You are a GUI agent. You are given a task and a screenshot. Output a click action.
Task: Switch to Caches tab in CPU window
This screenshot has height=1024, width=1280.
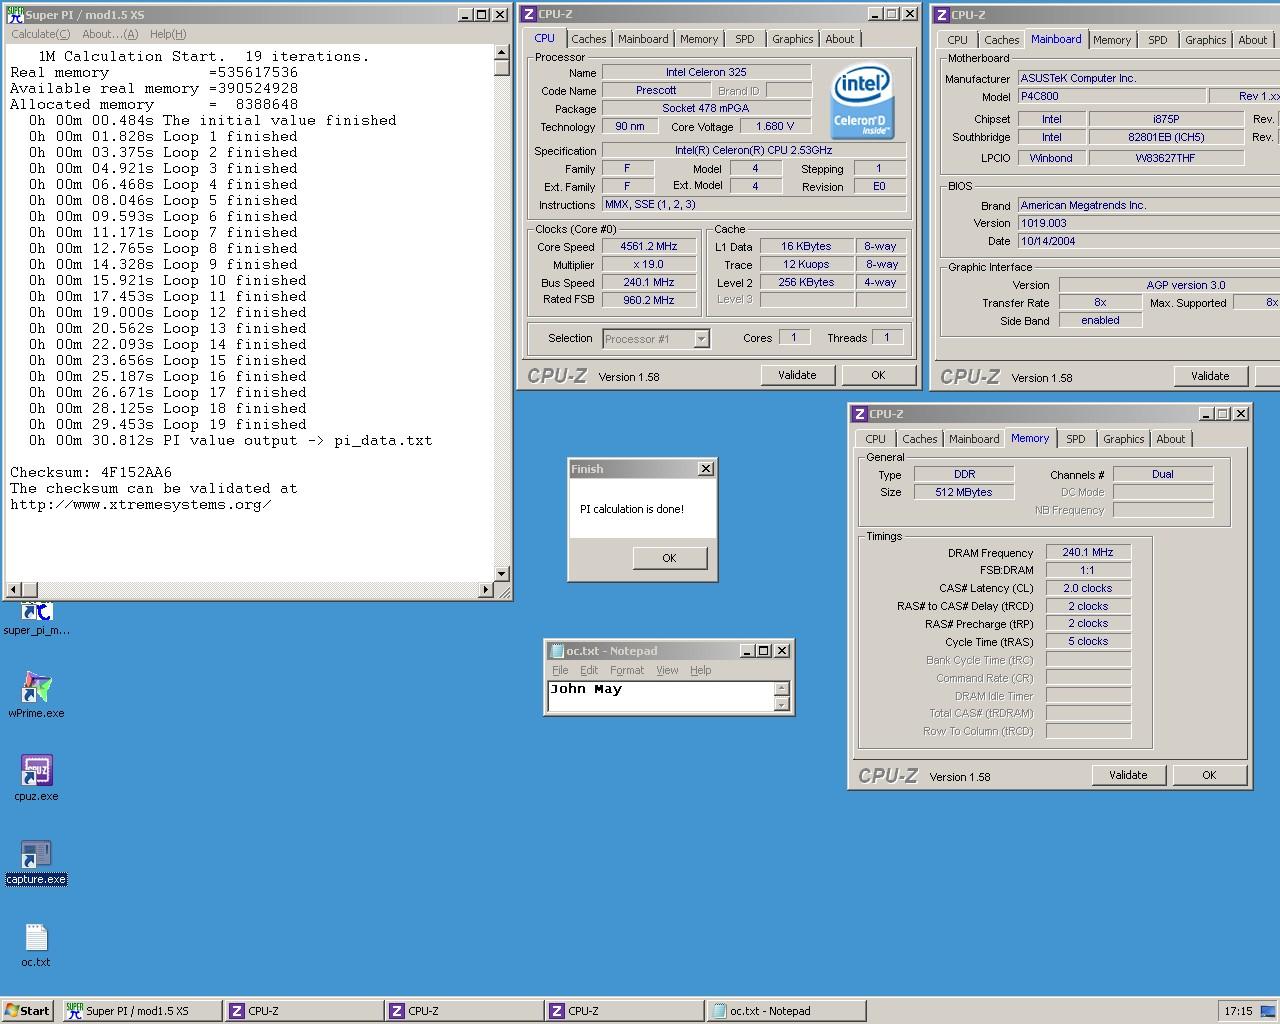click(x=588, y=39)
